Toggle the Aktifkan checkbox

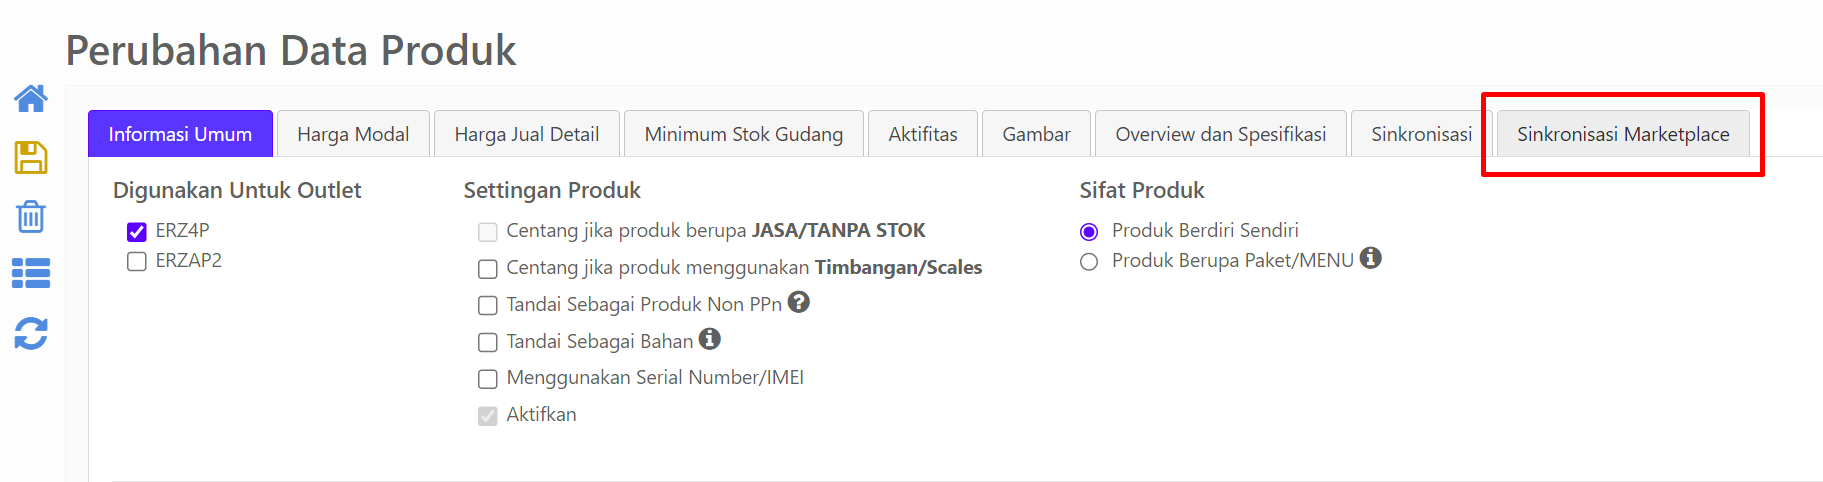(x=488, y=416)
